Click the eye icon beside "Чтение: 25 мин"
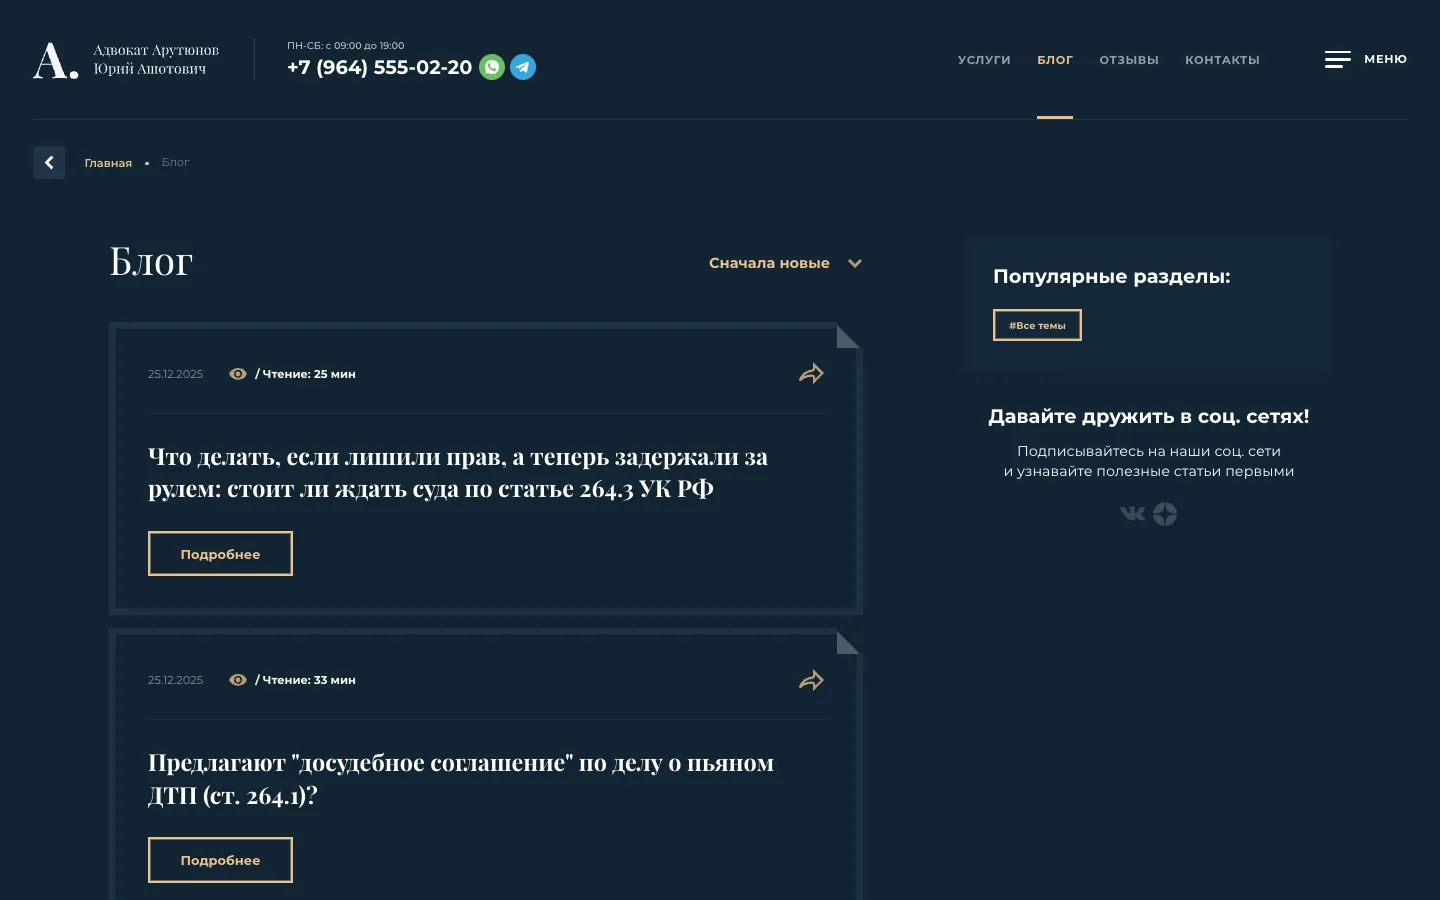Image resolution: width=1440 pixels, height=900 pixels. point(238,374)
